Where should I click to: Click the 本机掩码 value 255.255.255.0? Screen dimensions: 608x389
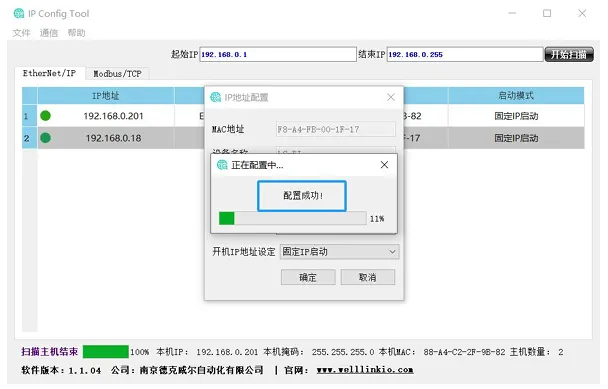(343, 352)
